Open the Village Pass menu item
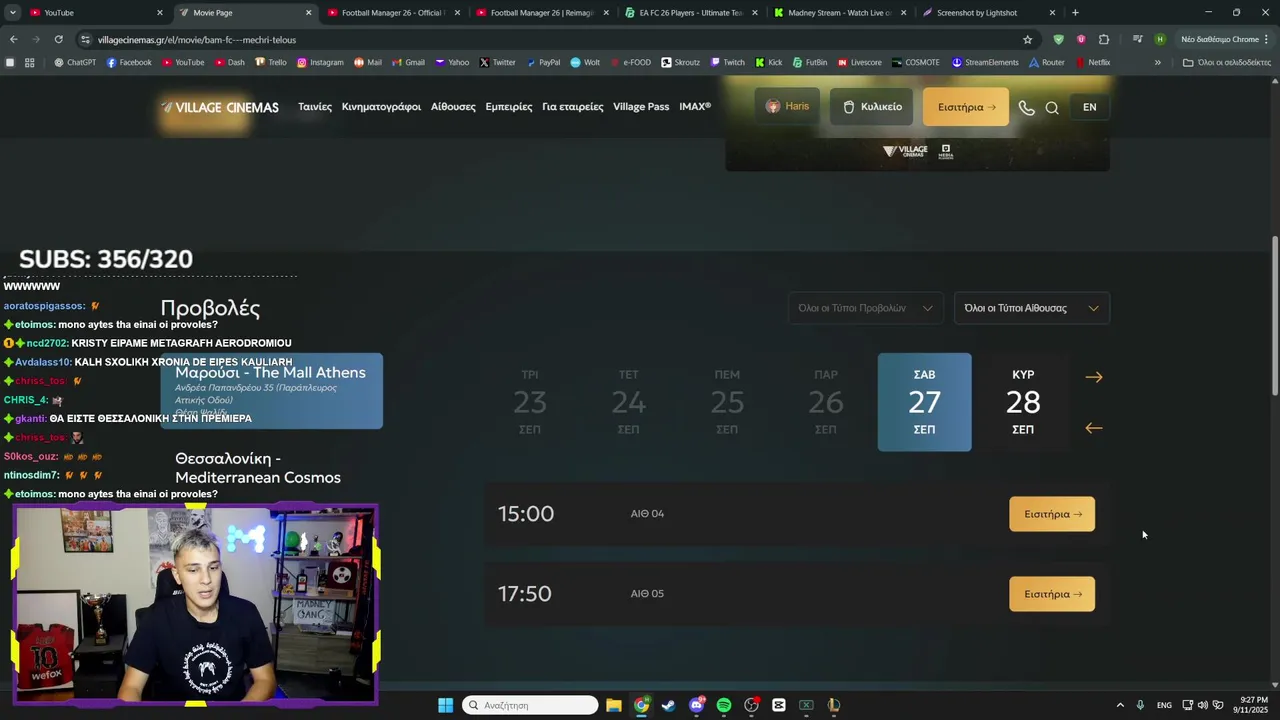 641,107
